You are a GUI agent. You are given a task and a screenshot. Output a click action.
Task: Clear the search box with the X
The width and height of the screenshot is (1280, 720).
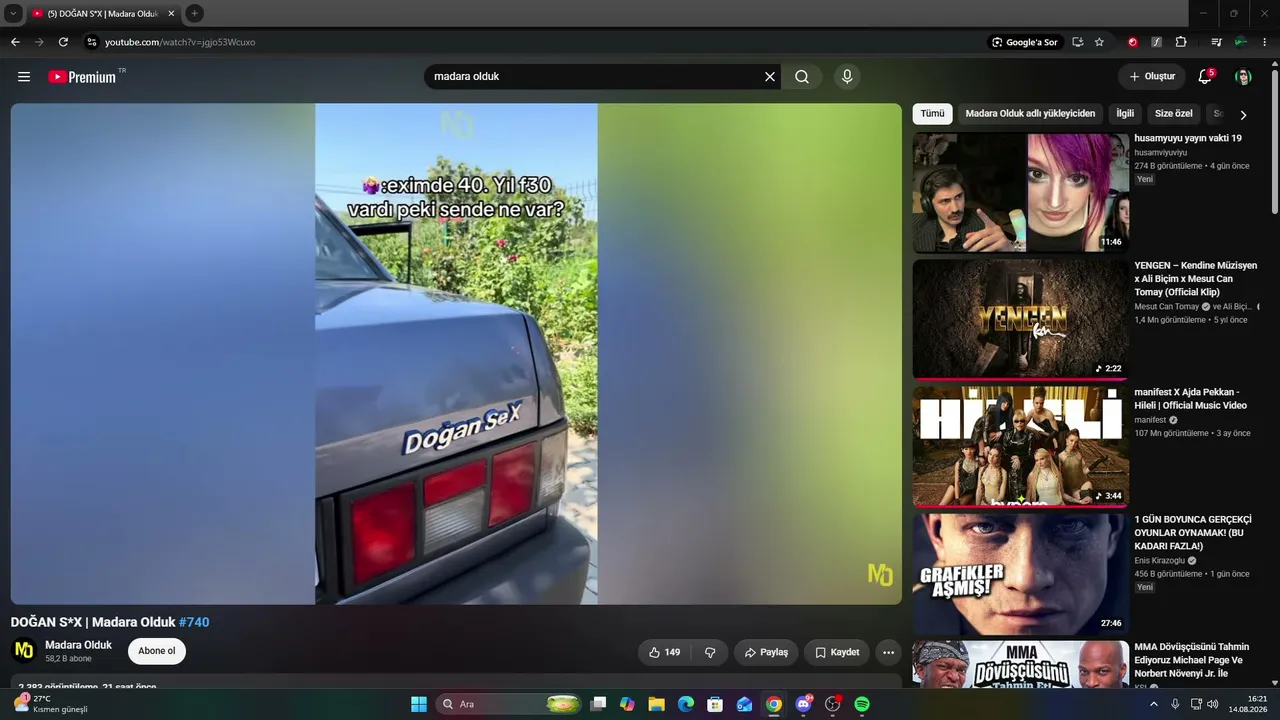coord(770,77)
